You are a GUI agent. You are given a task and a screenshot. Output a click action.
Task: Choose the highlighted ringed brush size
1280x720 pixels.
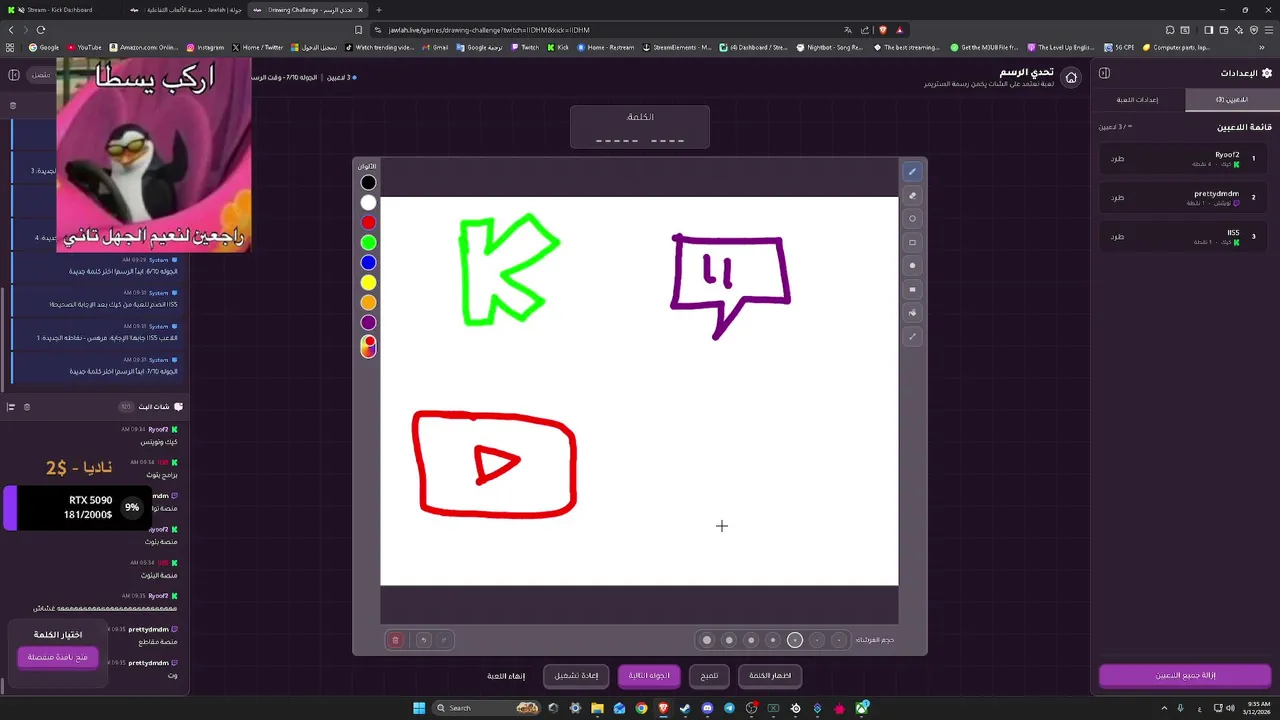click(795, 640)
